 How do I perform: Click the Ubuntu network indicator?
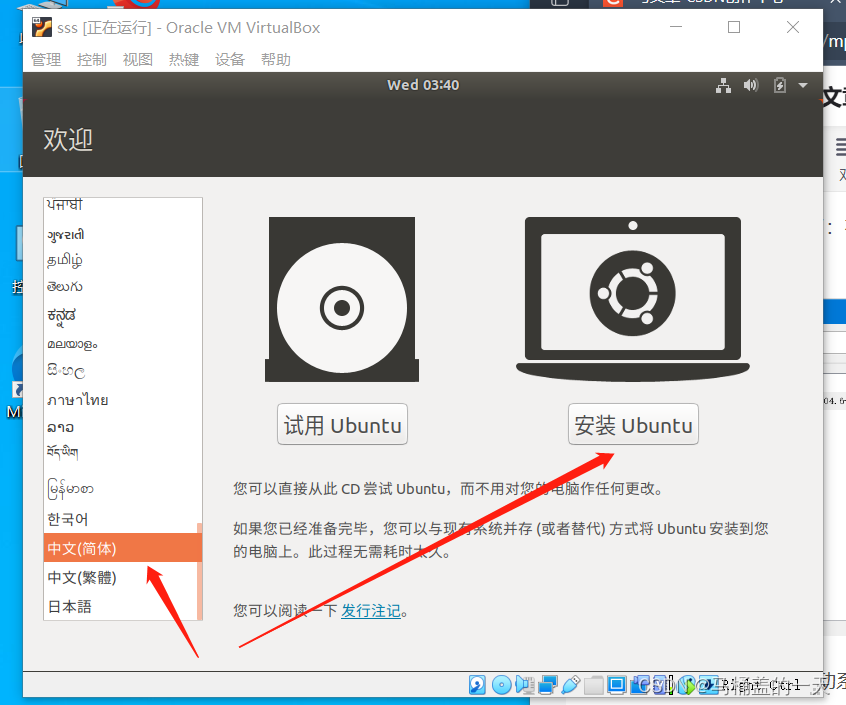tap(723, 86)
